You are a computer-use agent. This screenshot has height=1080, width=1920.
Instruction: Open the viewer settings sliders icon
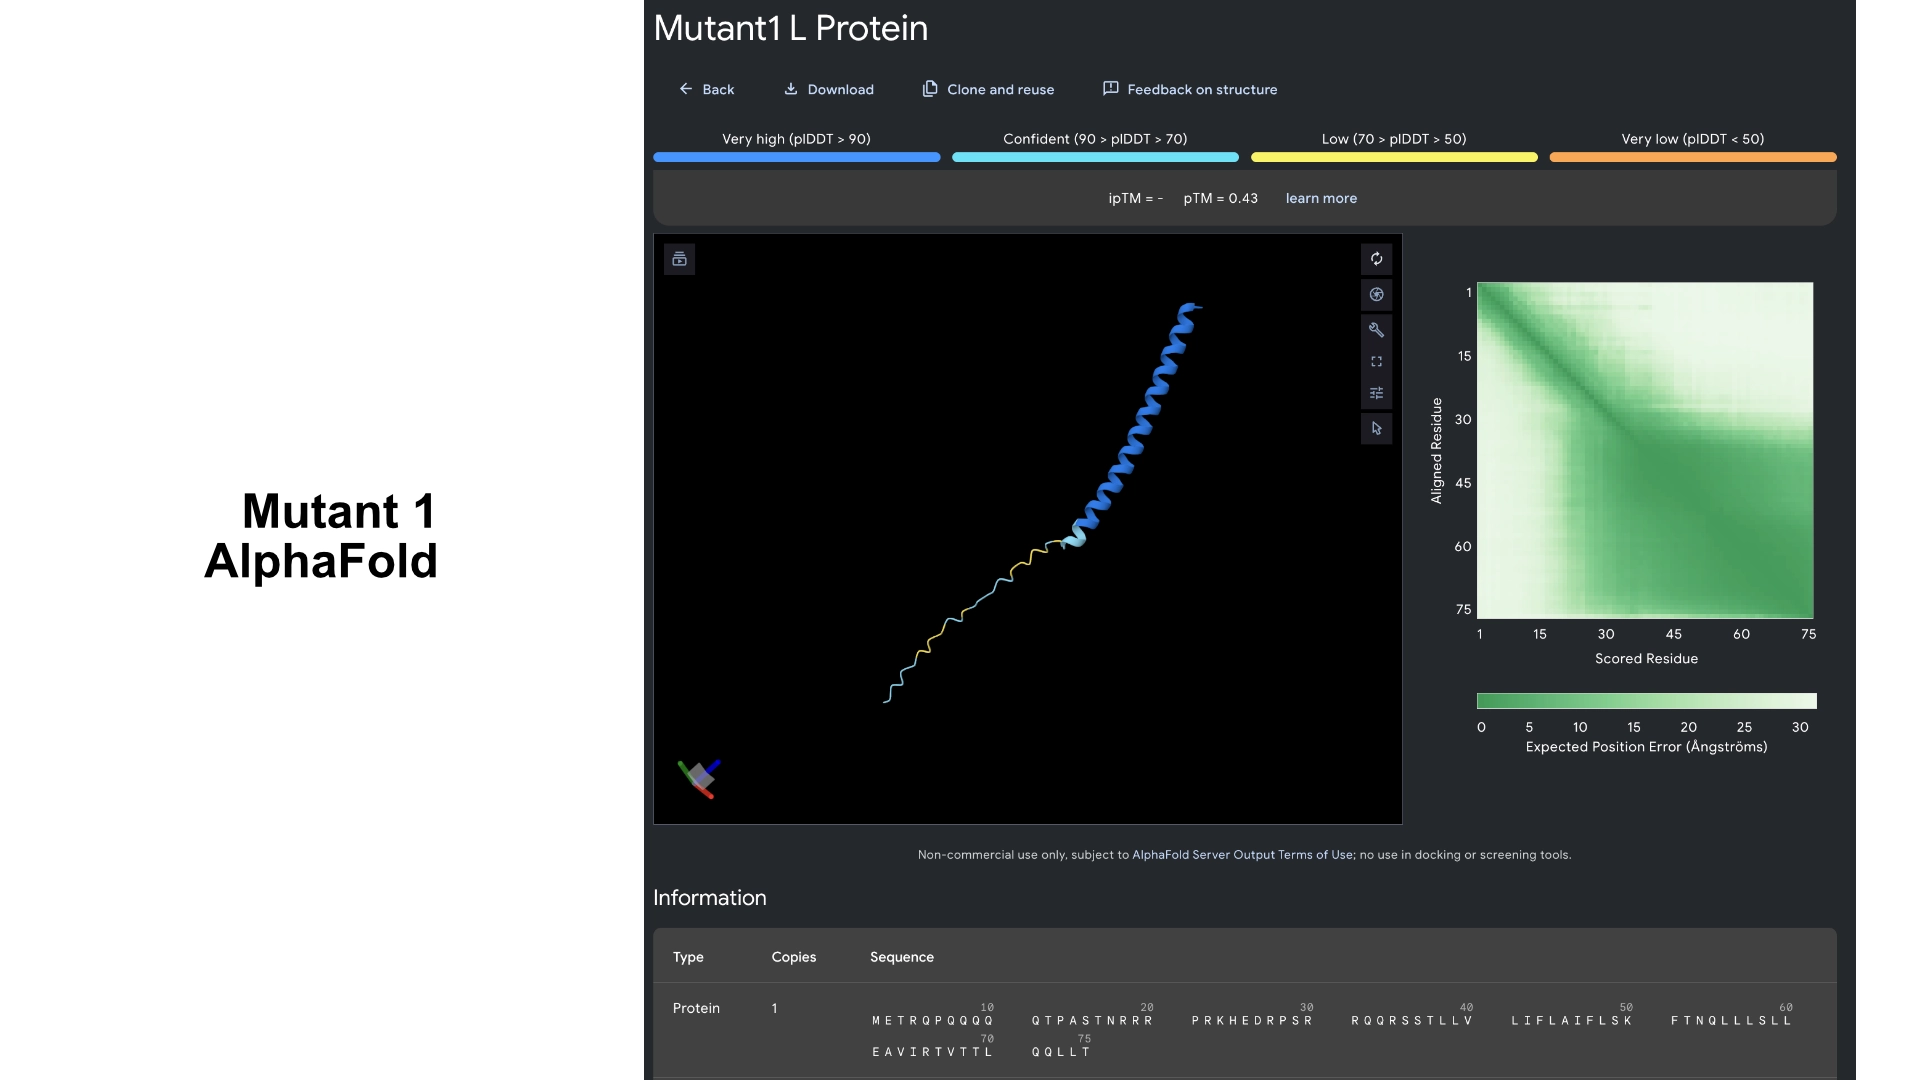[1376, 393]
